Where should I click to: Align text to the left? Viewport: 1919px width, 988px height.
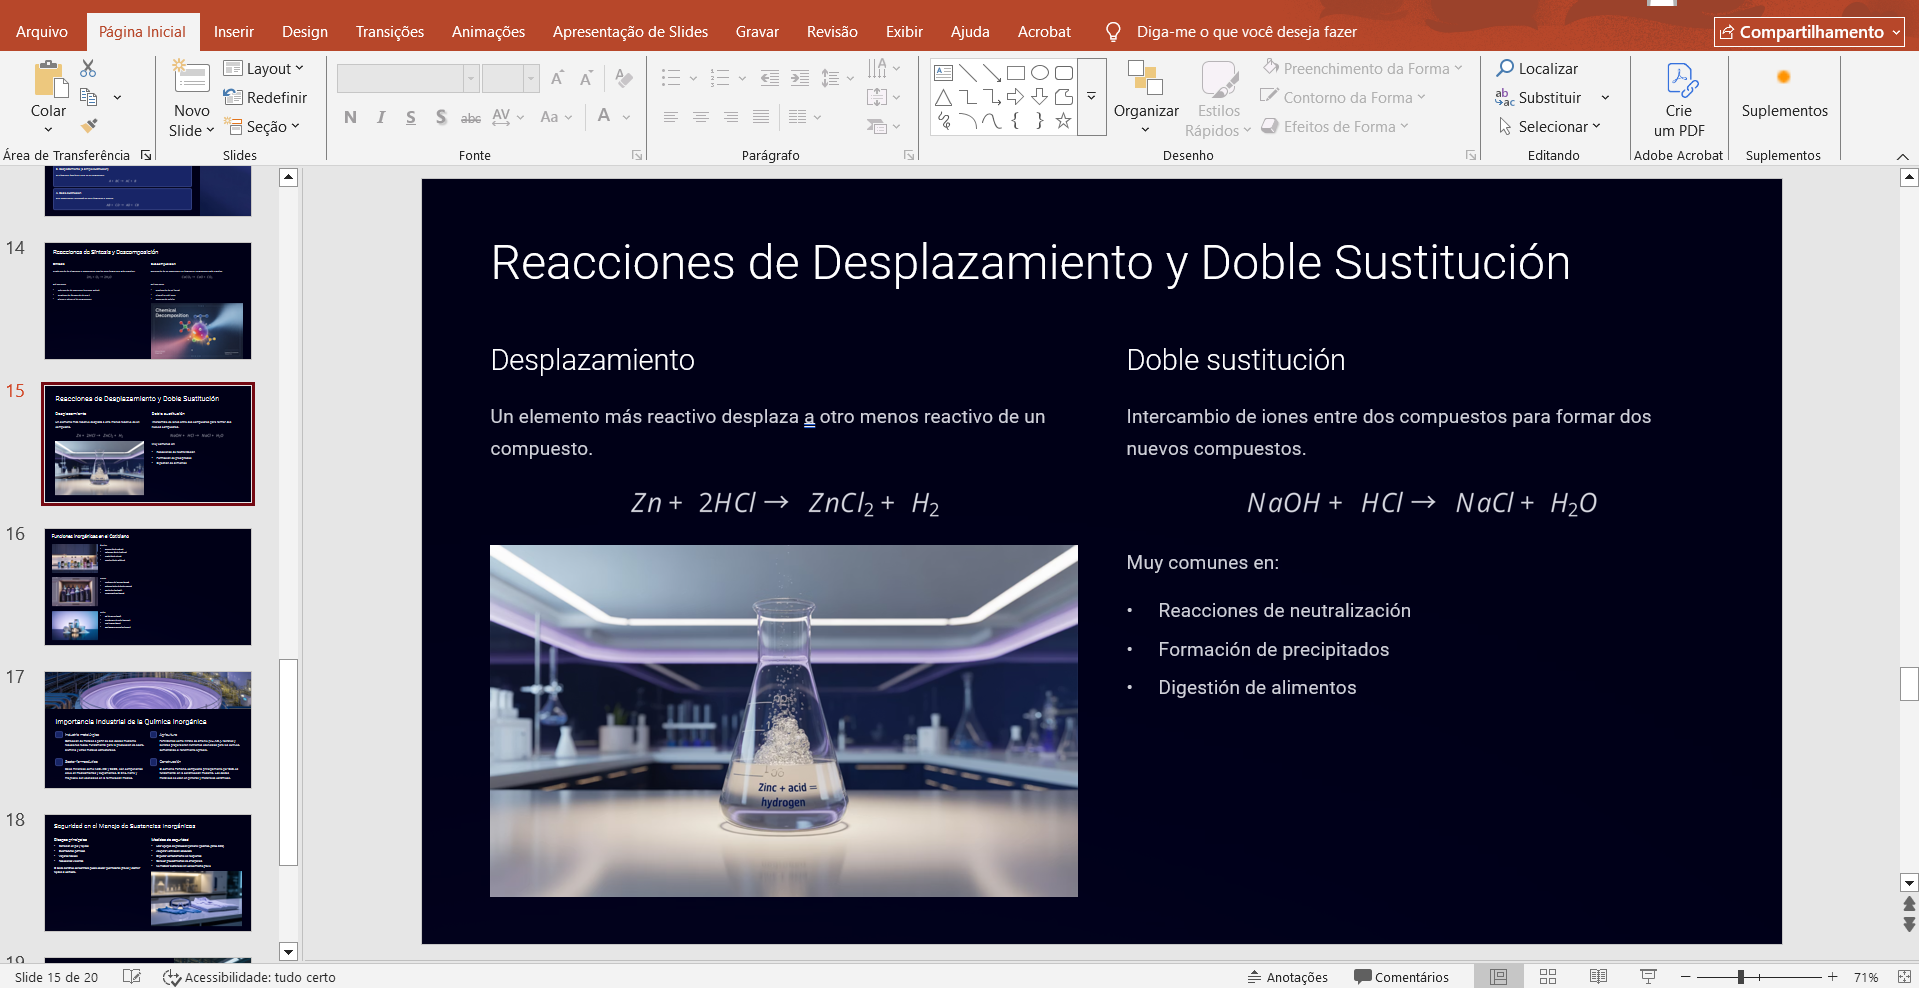(x=671, y=117)
